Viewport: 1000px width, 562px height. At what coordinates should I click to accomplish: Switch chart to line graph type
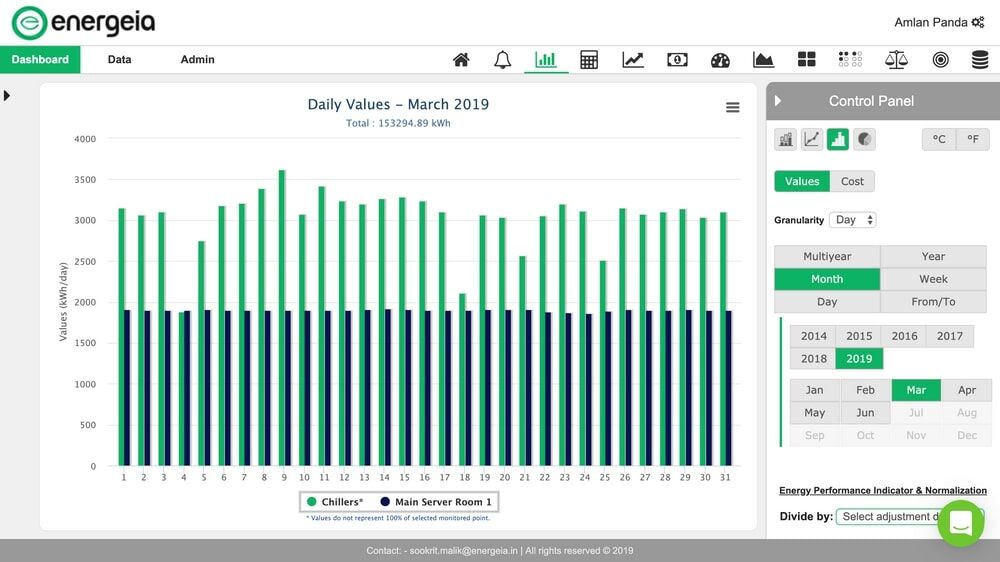coord(812,140)
